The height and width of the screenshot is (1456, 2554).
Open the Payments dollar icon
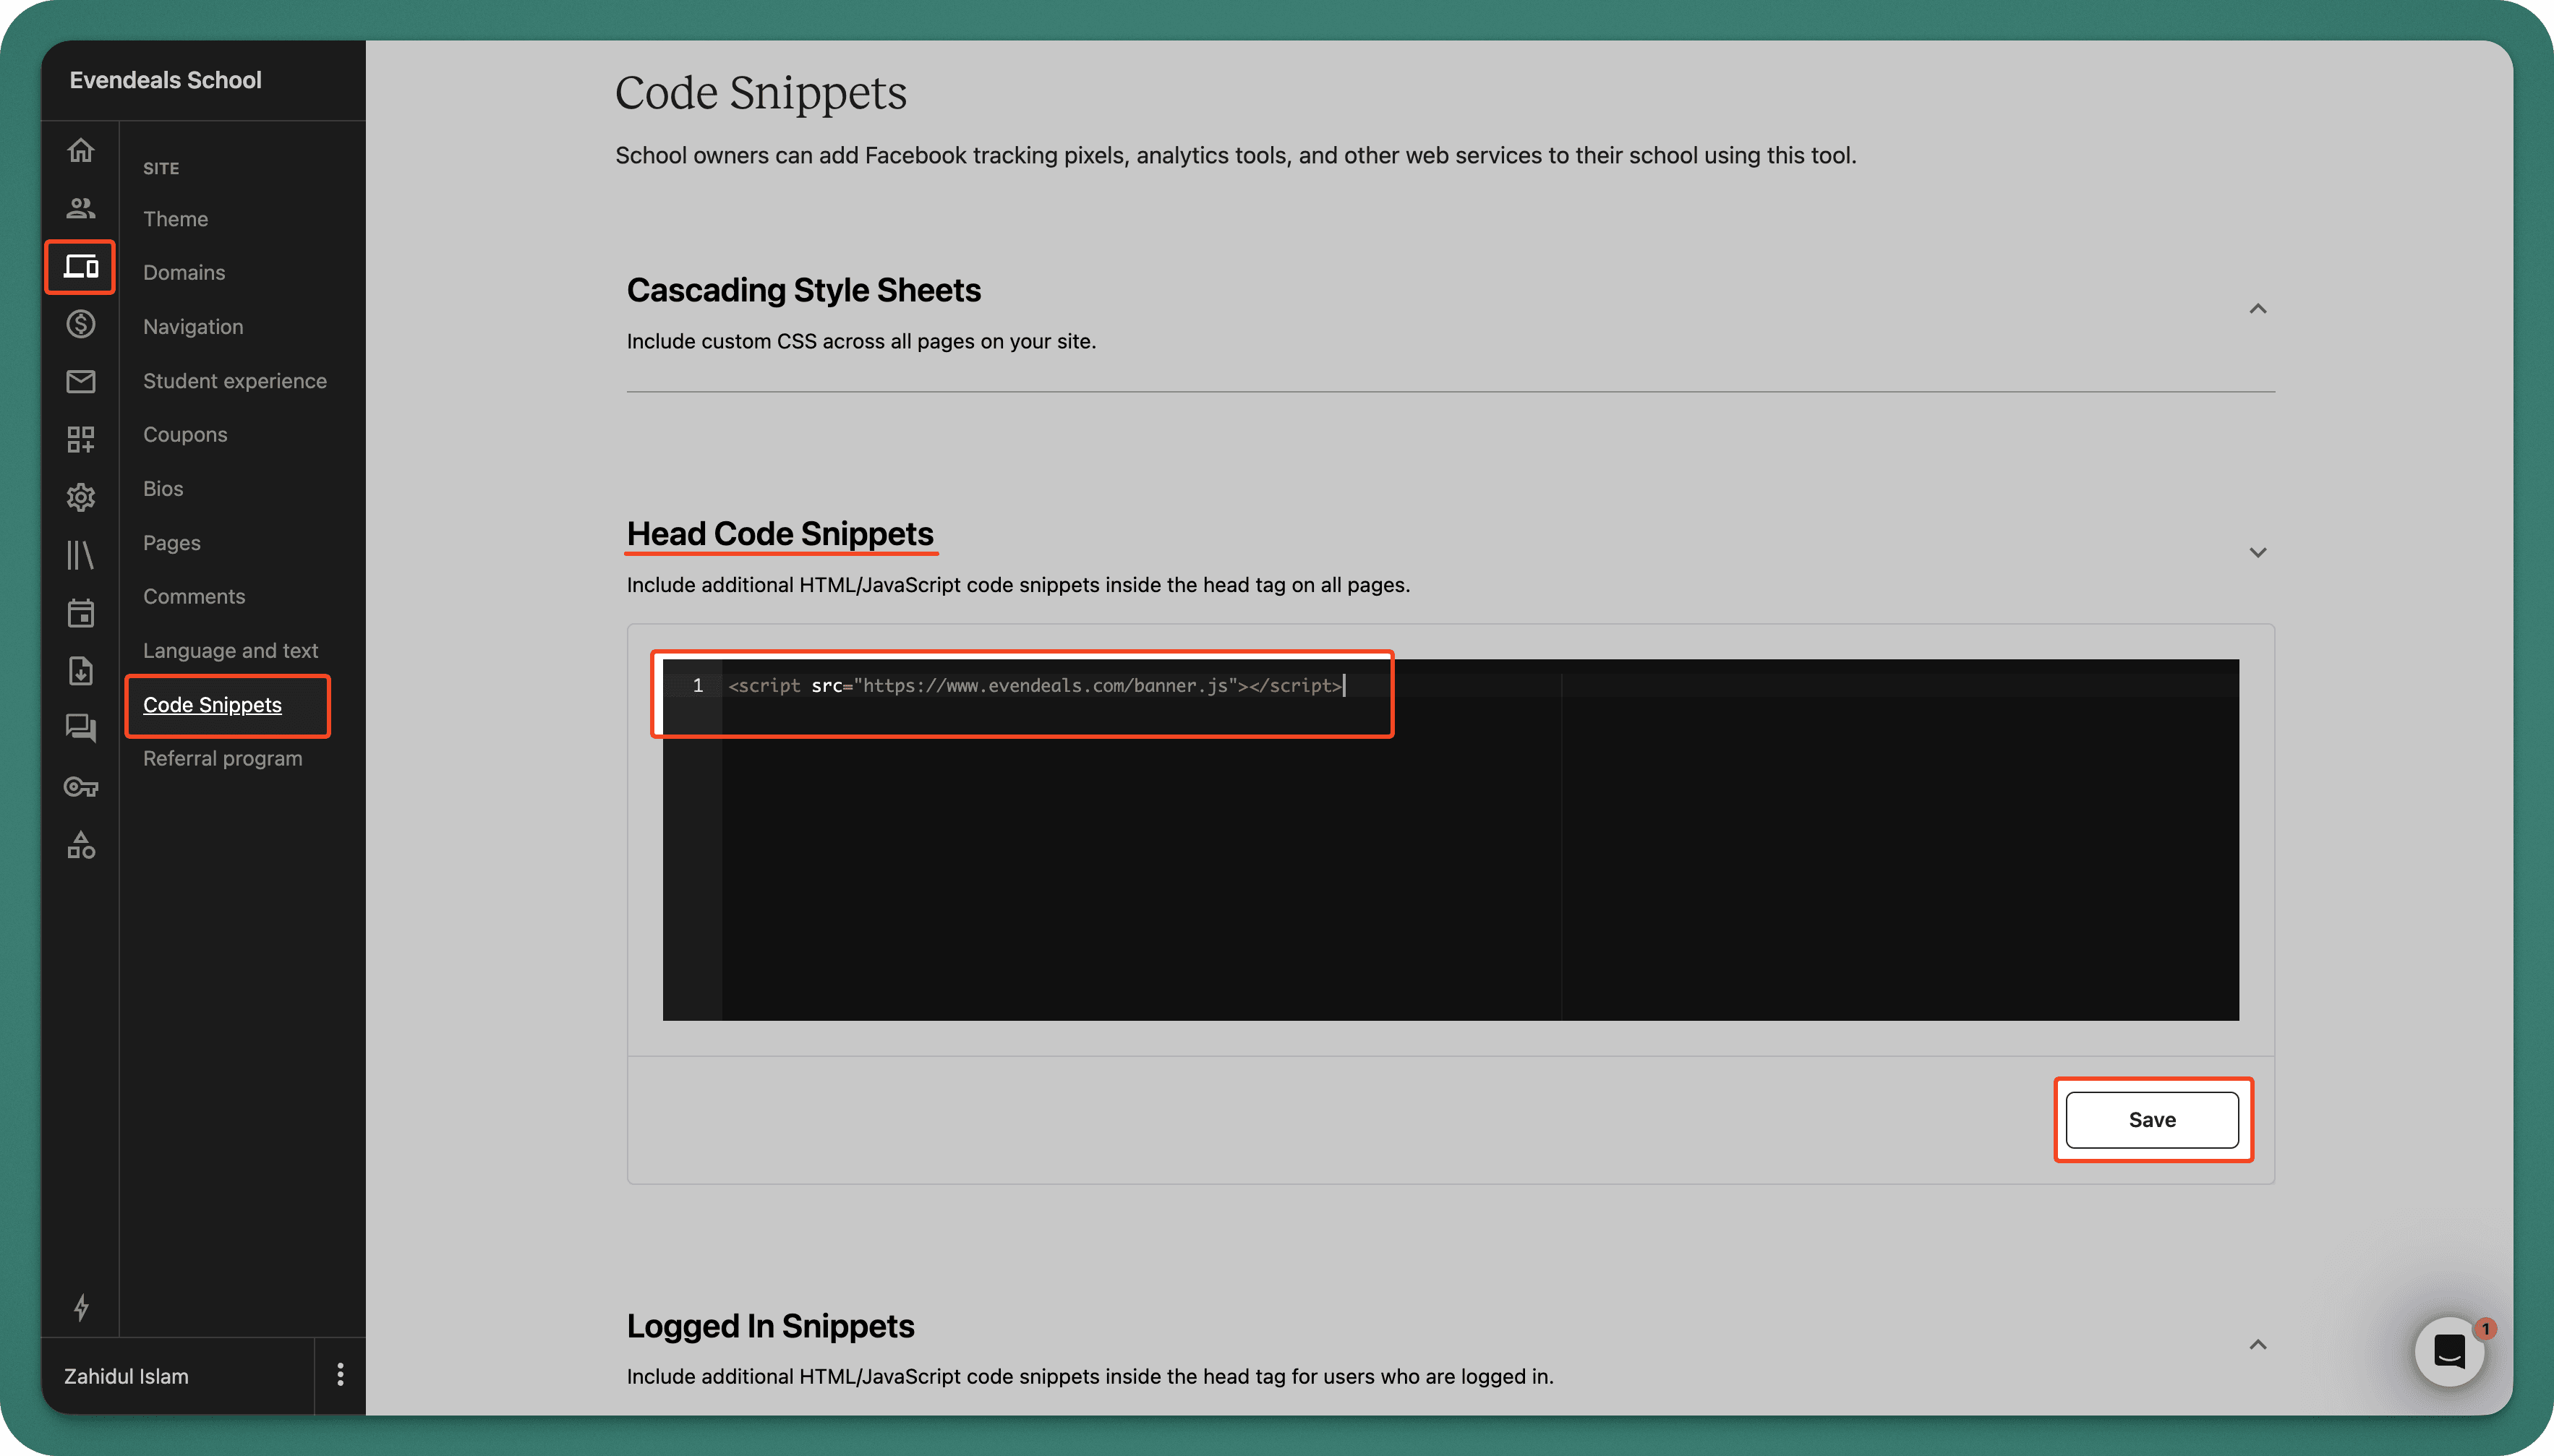point(80,323)
